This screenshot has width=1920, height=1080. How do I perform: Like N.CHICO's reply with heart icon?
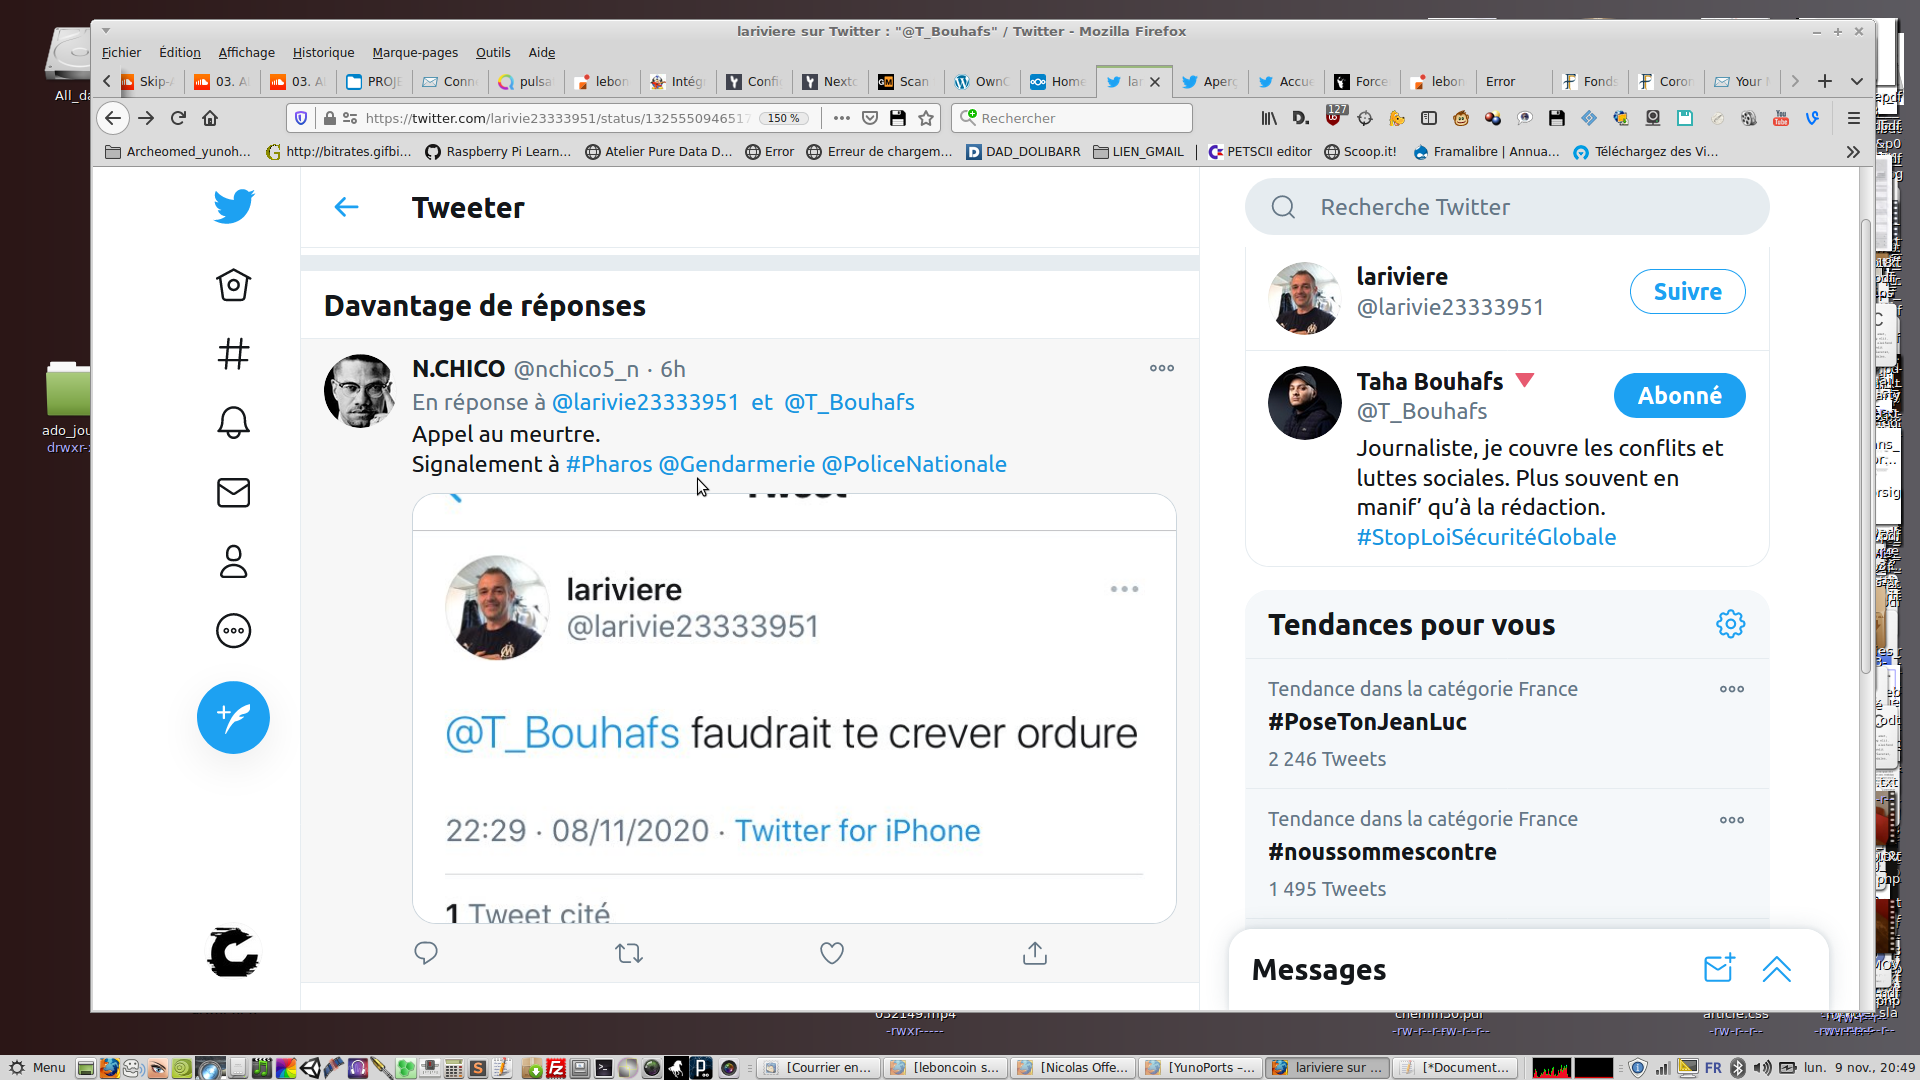click(832, 953)
